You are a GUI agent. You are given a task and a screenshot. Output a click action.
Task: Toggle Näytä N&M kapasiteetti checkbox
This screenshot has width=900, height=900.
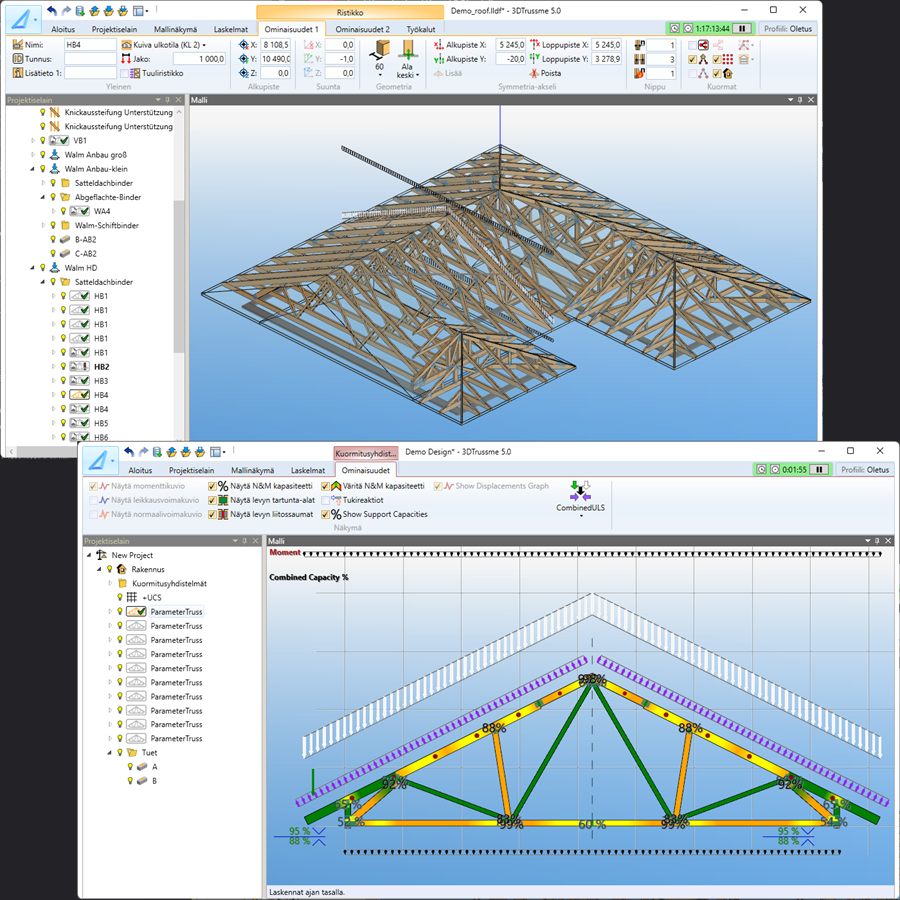click(x=212, y=486)
